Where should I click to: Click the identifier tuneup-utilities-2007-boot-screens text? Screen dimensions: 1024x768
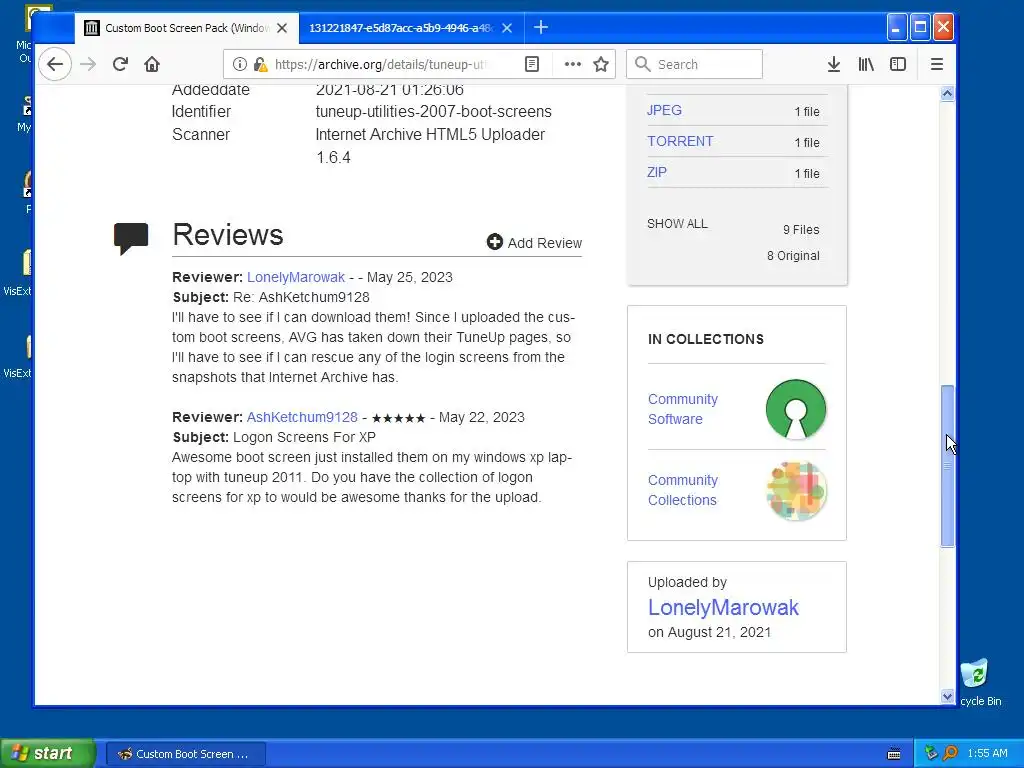[x=434, y=112]
